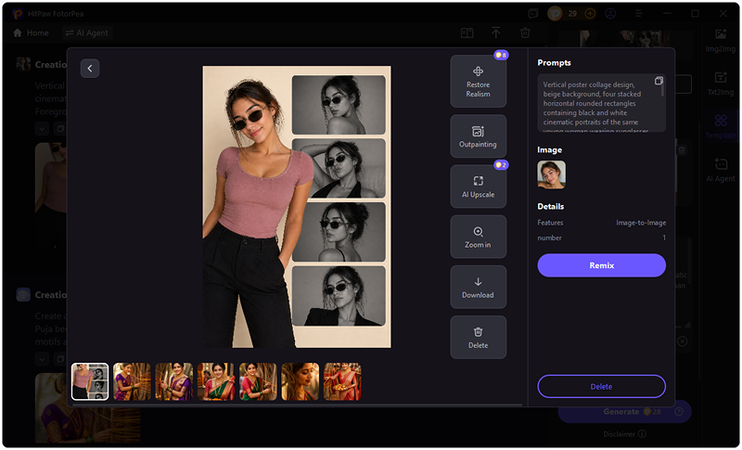
Task: Click the Image-to-Image feature value
Action: 641,222
